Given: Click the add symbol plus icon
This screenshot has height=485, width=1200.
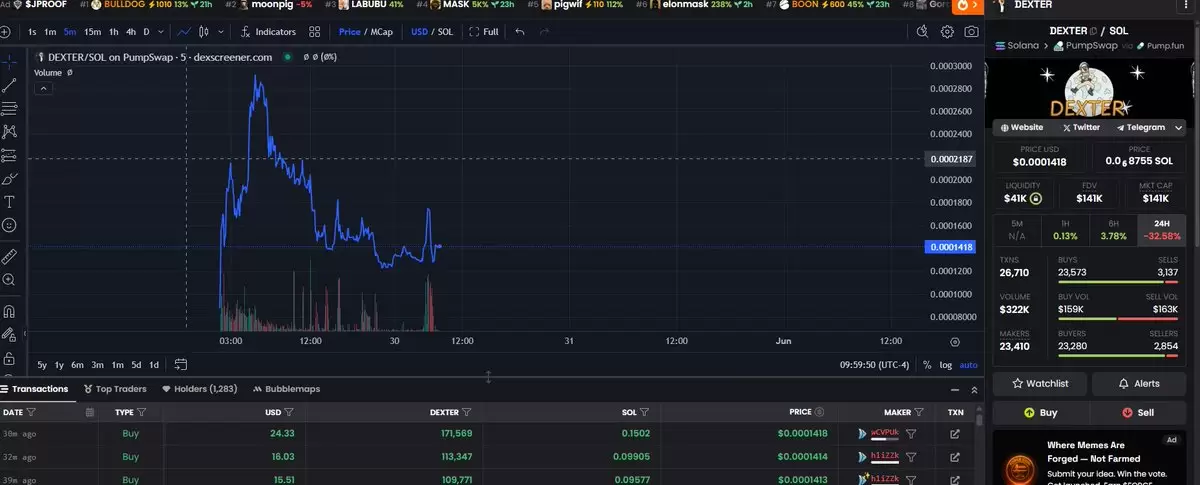Looking at the screenshot, I should (x=6, y=32).
